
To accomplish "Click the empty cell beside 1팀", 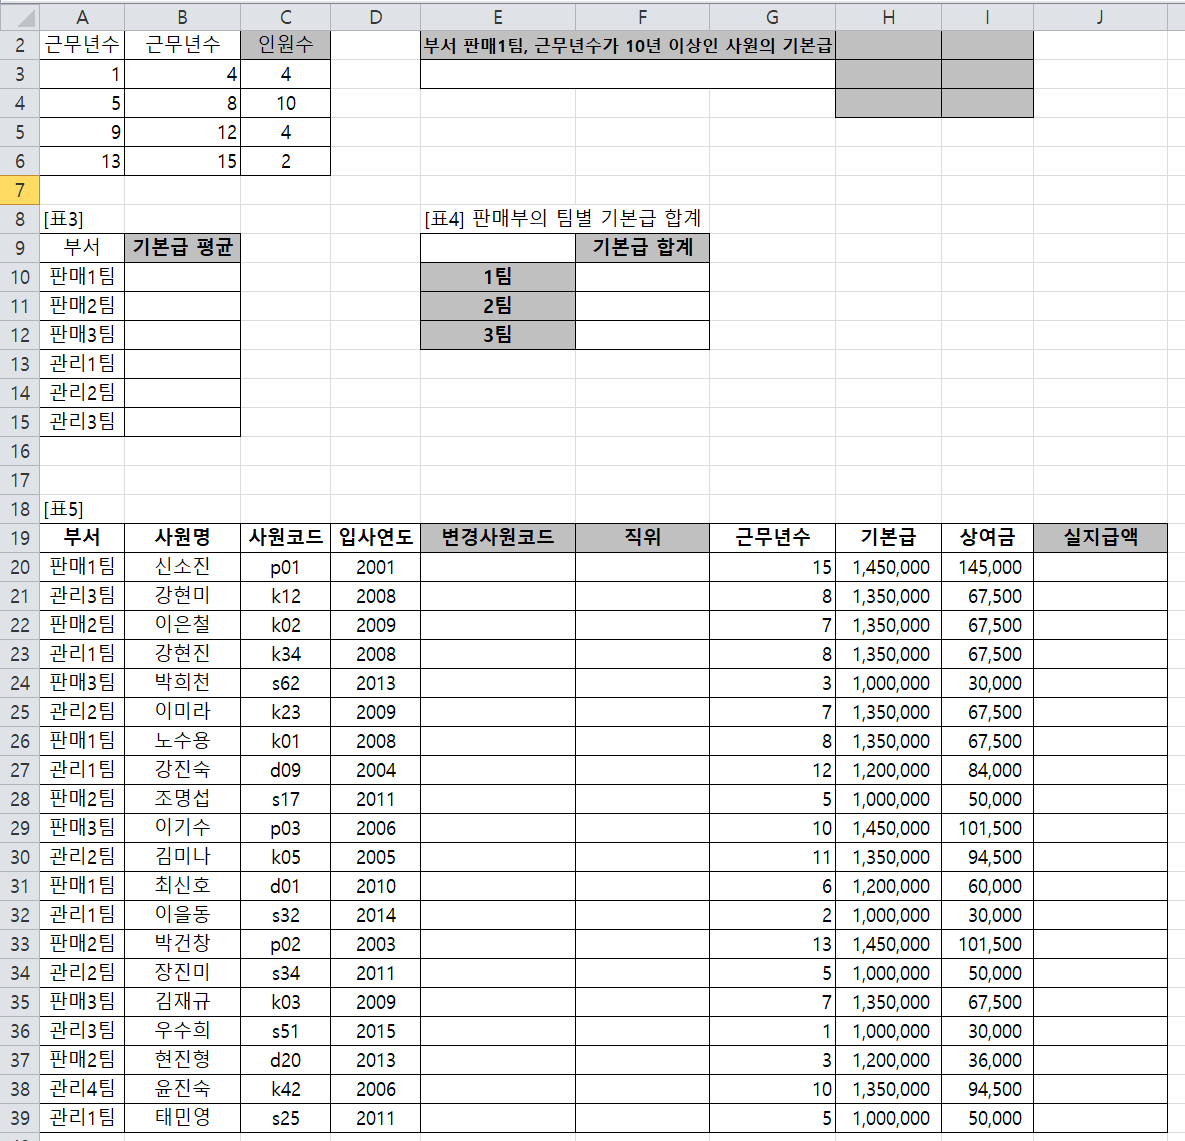I will [x=642, y=277].
